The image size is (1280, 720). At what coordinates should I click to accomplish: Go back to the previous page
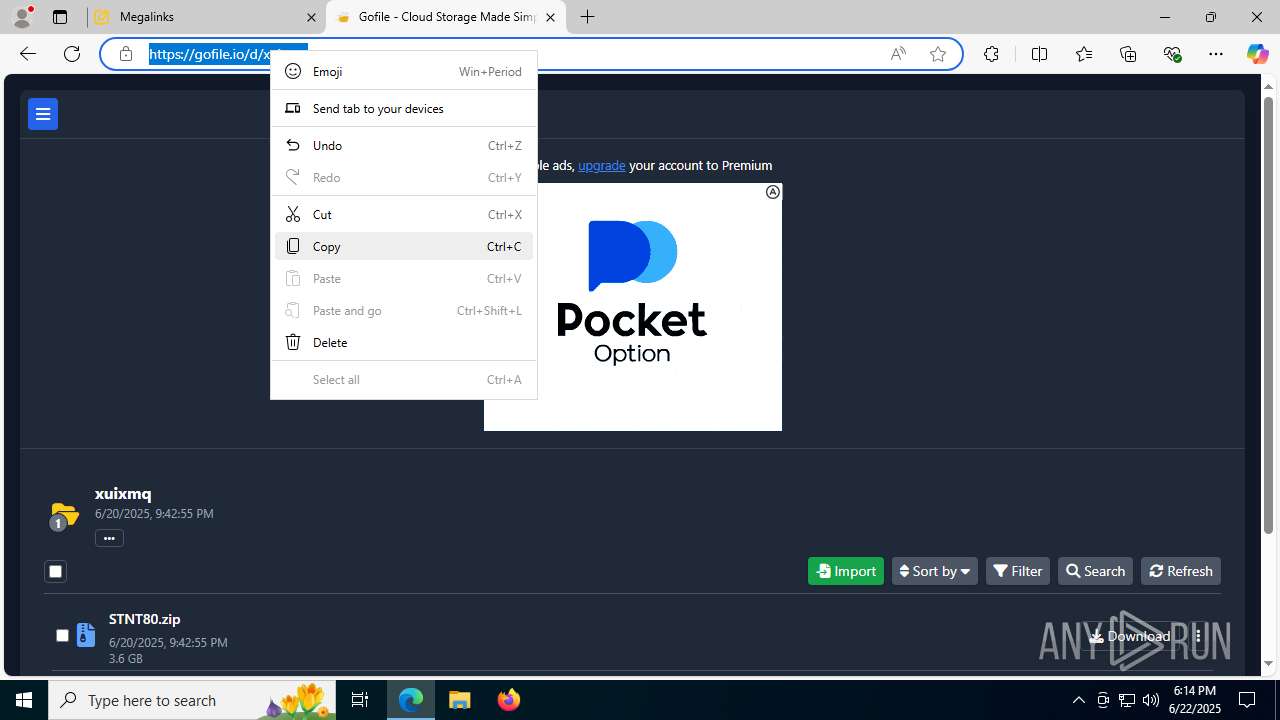pos(28,54)
